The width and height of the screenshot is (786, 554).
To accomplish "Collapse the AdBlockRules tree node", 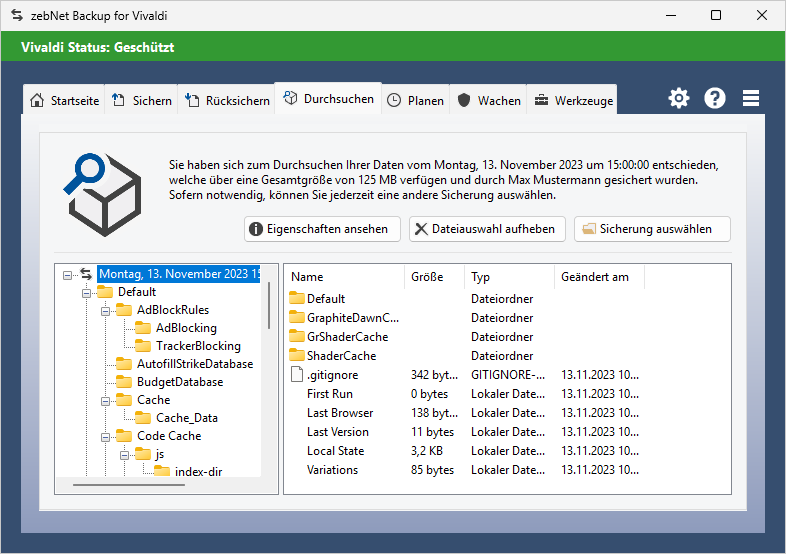I will 105,310.
